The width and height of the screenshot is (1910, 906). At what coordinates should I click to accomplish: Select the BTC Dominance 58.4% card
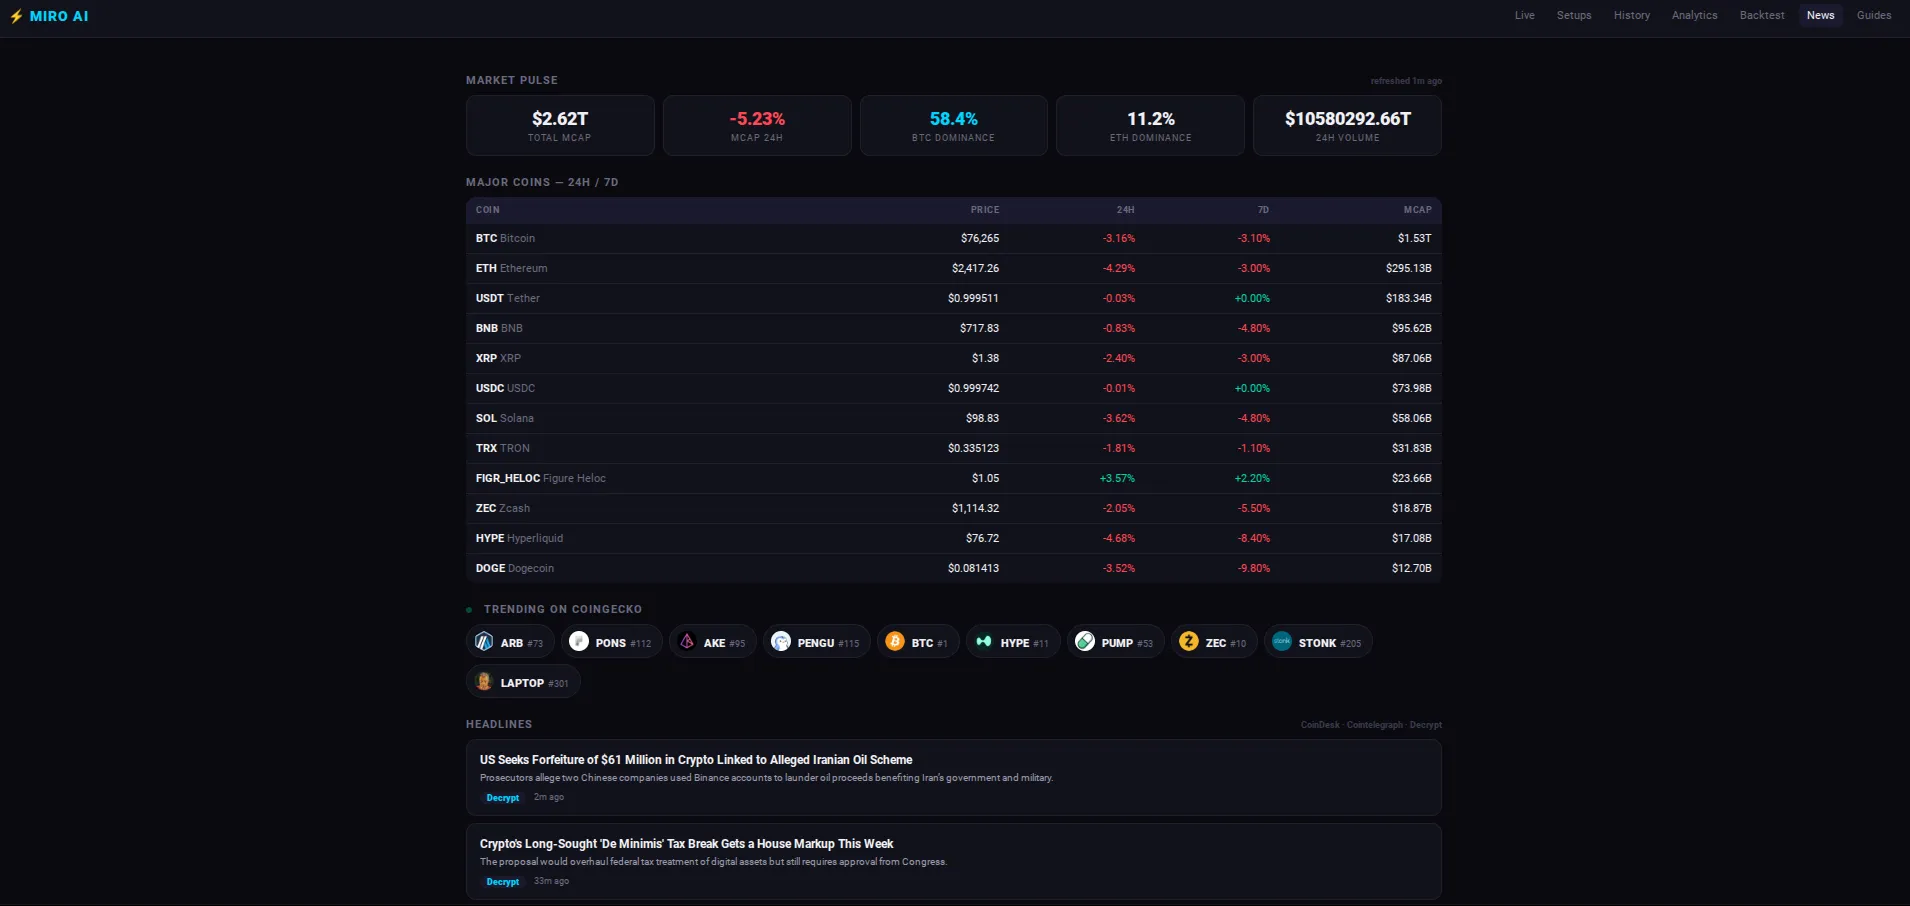[x=954, y=126]
